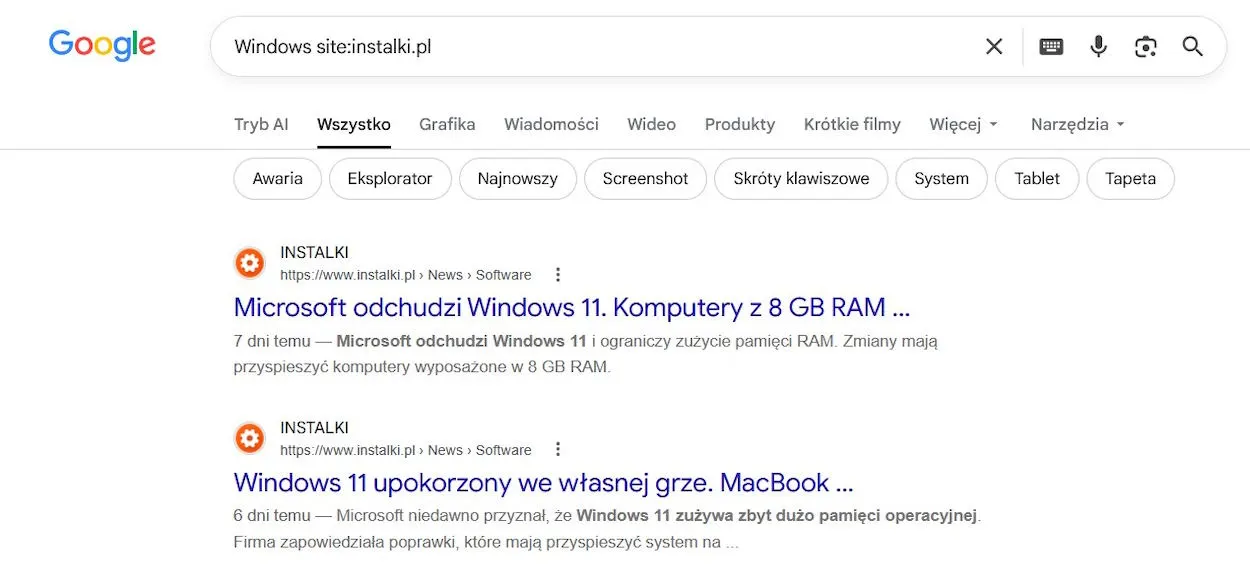This screenshot has height=587, width=1250.
Task: Start voice search with microphone icon
Action: pos(1099,46)
